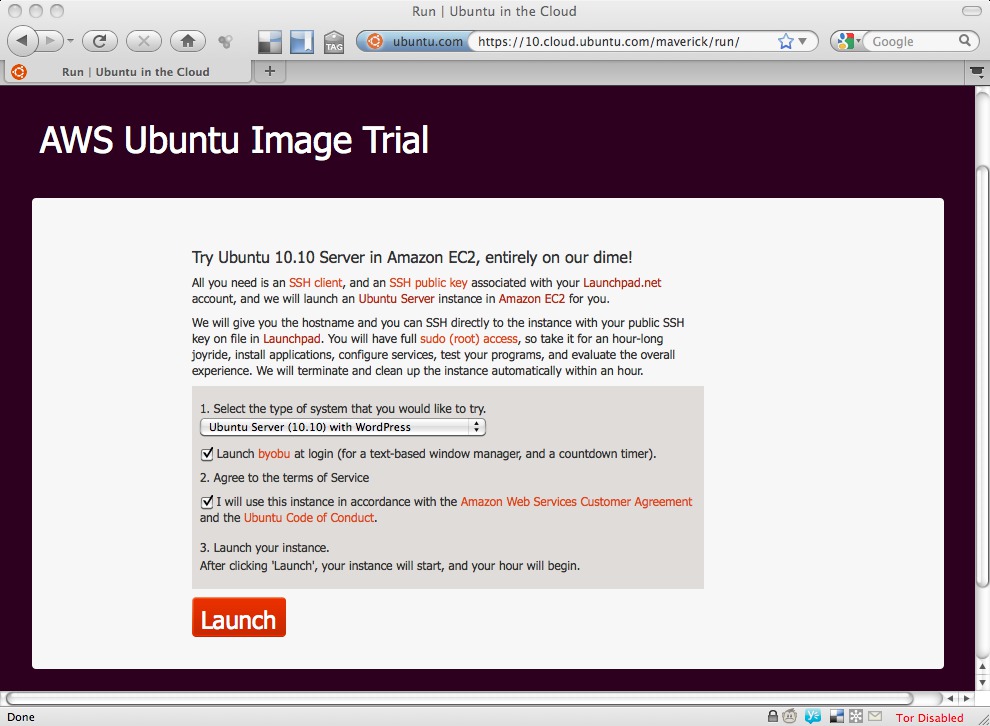Open the Amazon Web Services Customer Agreement link
This screenshot has width=990, height=726.
[x=576, y=502]
